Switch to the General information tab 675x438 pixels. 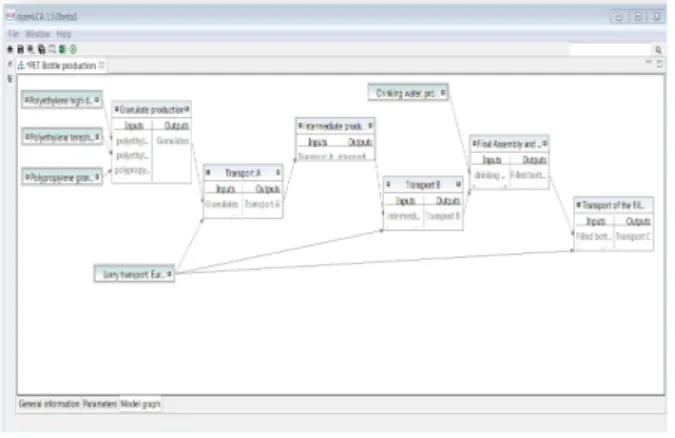[x=49, y=404]
